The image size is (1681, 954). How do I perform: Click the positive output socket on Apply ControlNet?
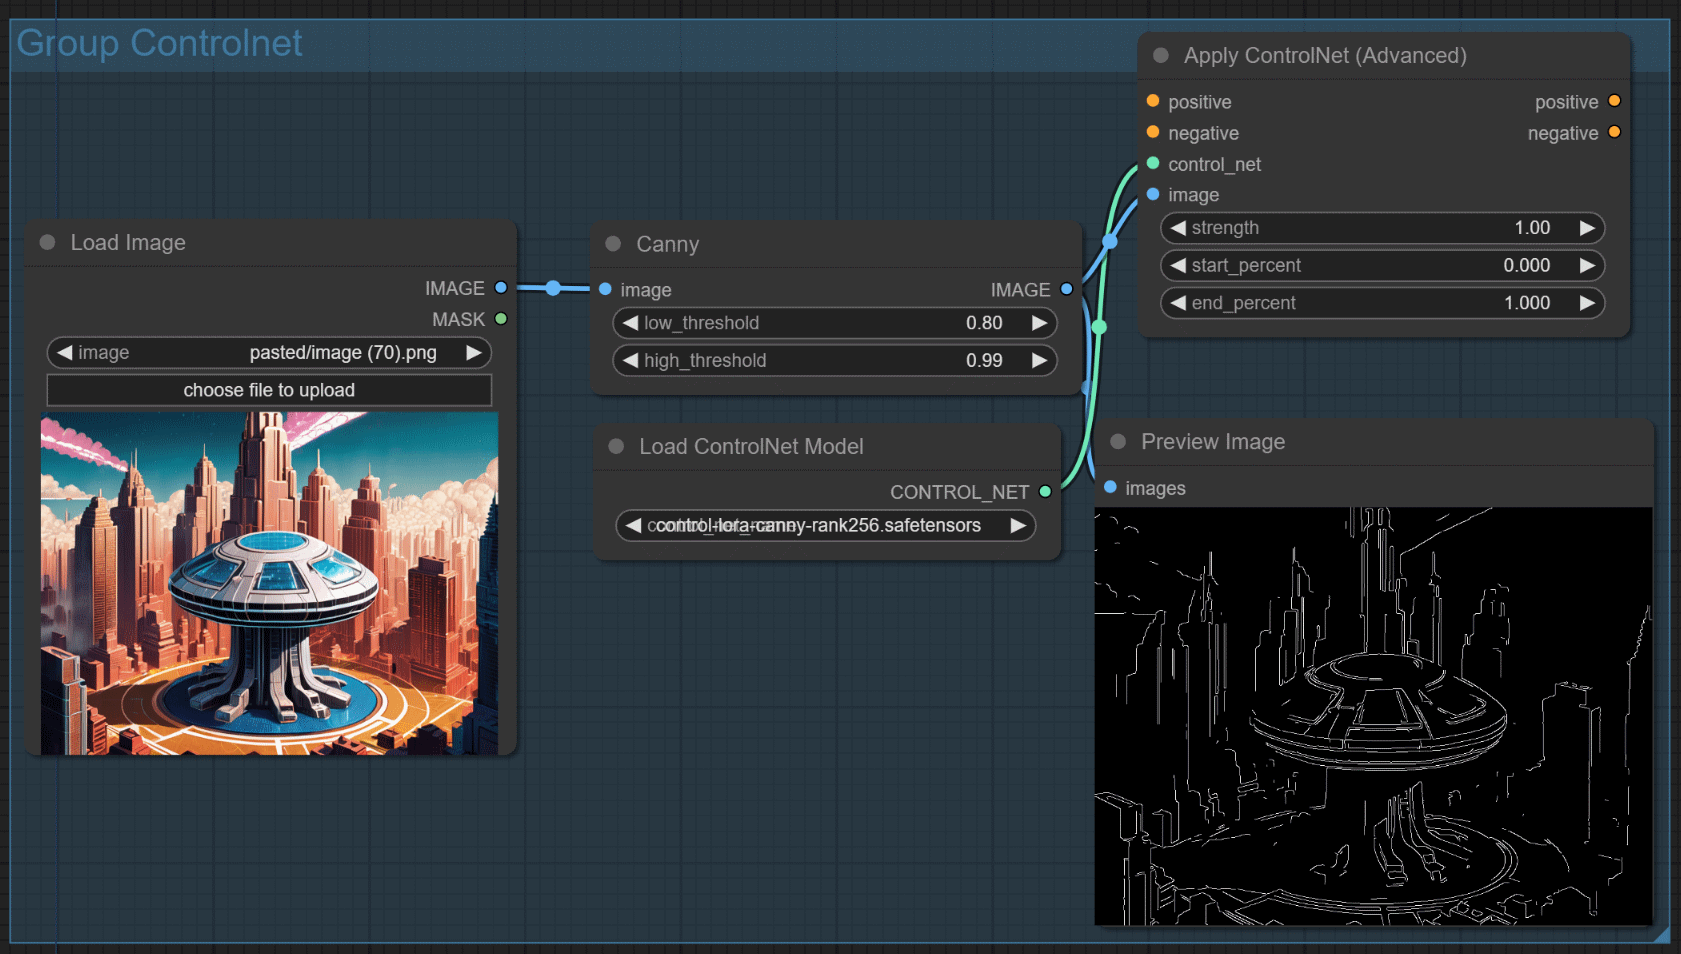point(1614,101)
